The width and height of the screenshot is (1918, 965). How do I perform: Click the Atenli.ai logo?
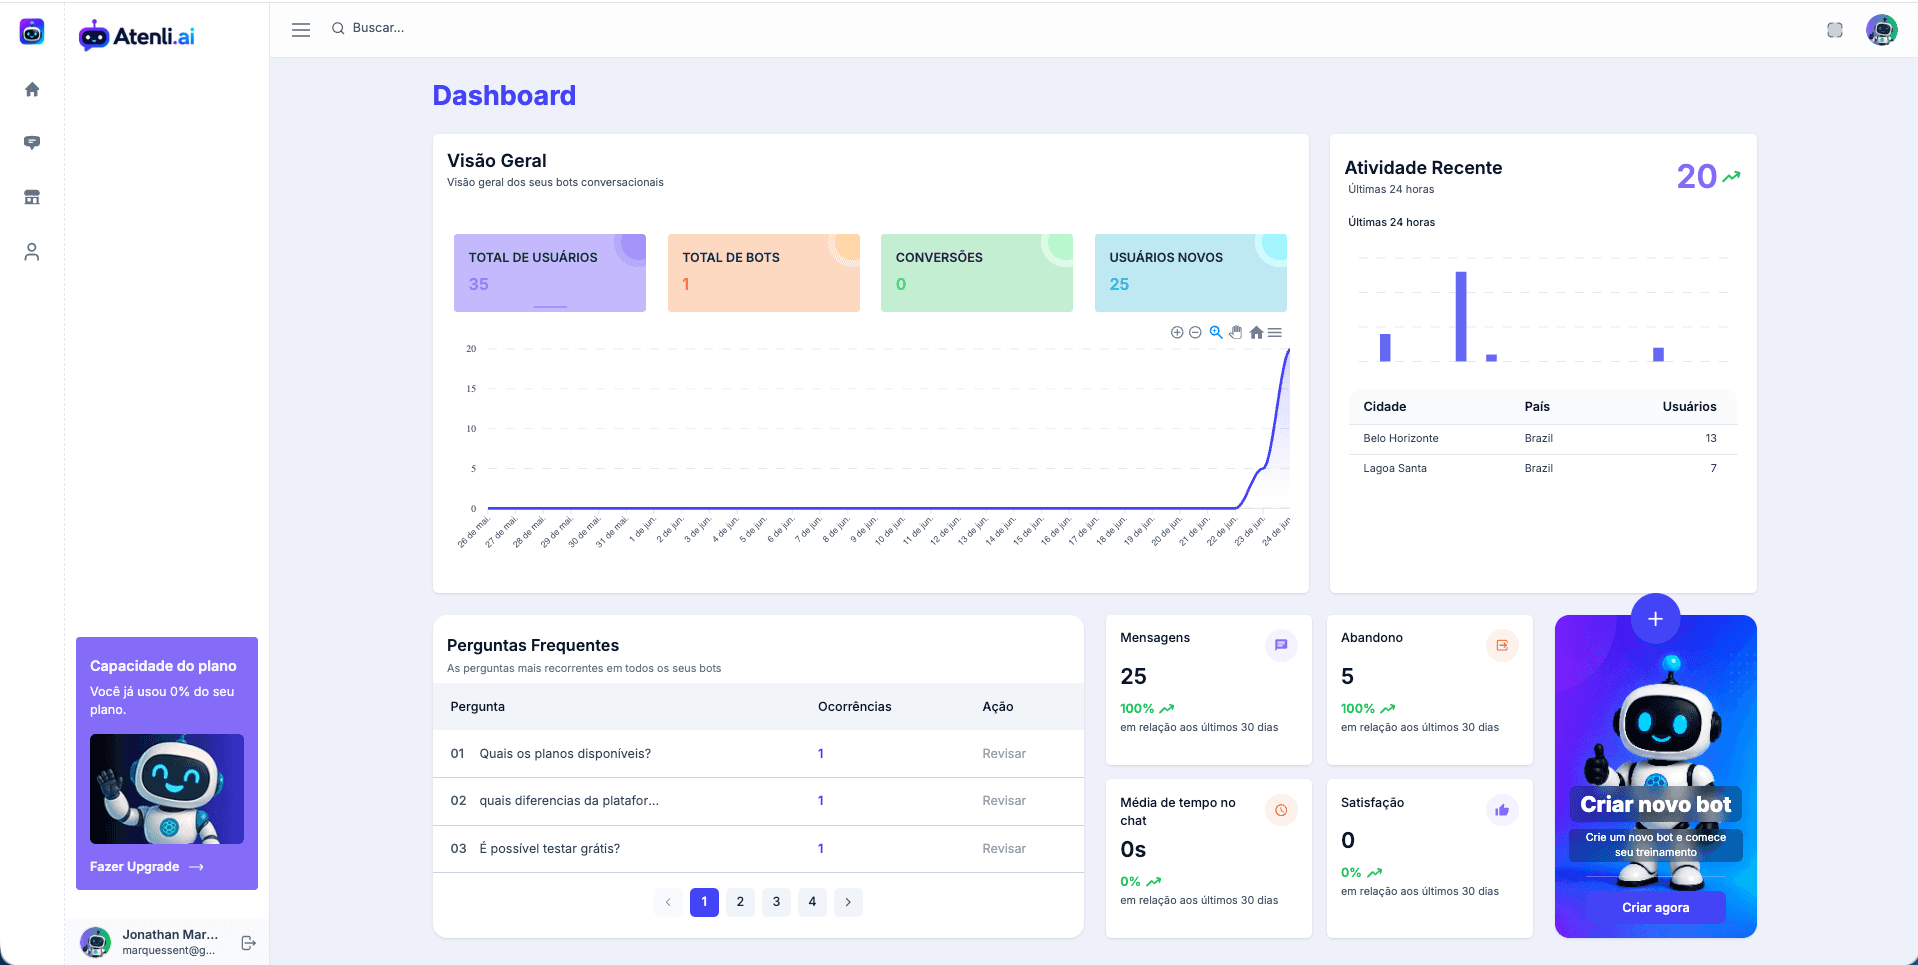(137, 36)
